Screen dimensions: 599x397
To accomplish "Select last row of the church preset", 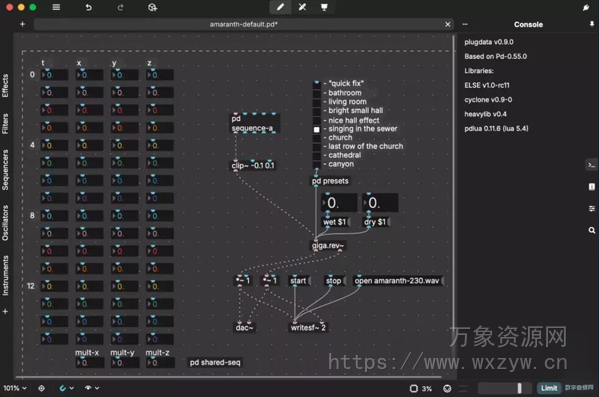I will (x=317, y=147).
